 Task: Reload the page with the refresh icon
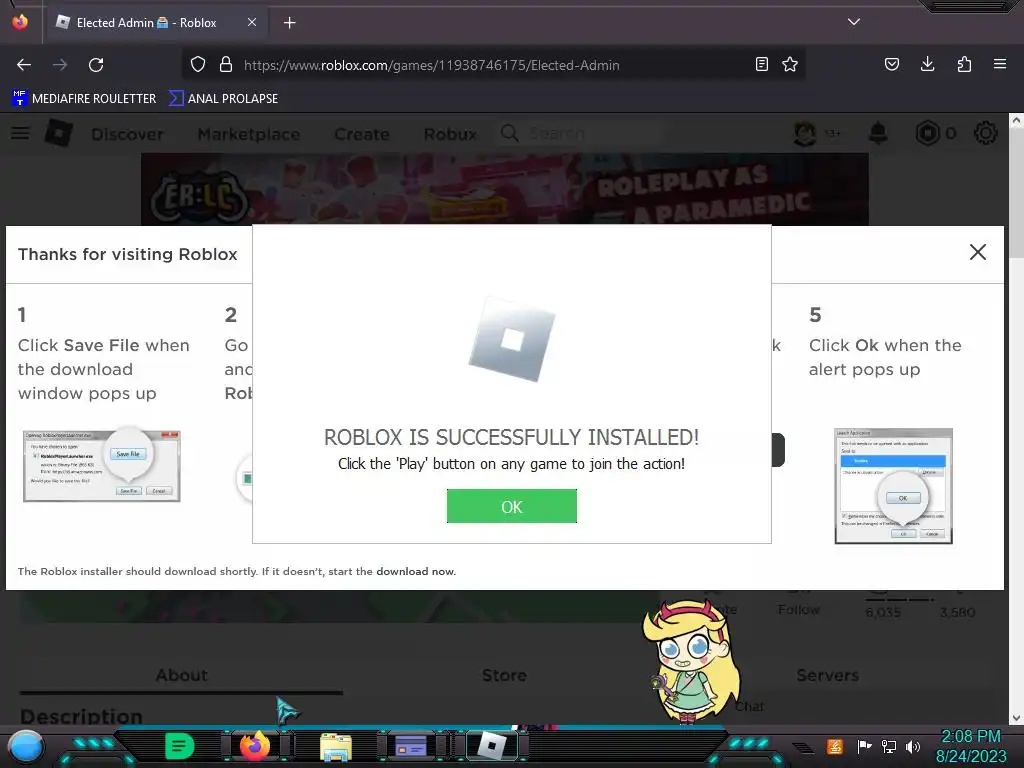[x=96, y=65]
